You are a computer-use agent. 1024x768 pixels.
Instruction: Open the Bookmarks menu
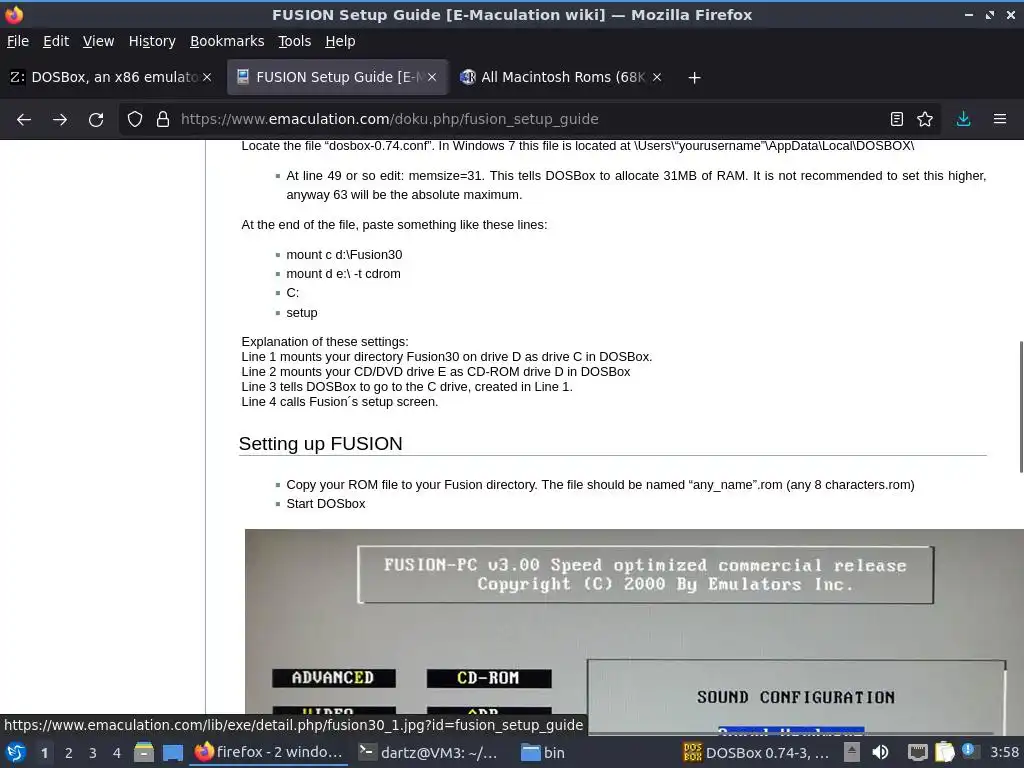pyautogui.click(x=227, y=41)
